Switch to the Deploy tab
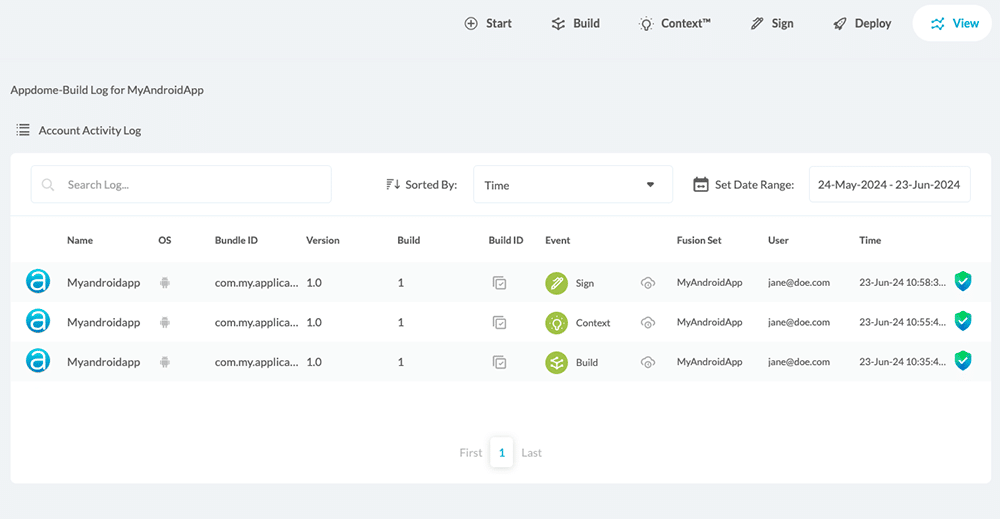Screen dimensions: 1000x519 [862, 23]
